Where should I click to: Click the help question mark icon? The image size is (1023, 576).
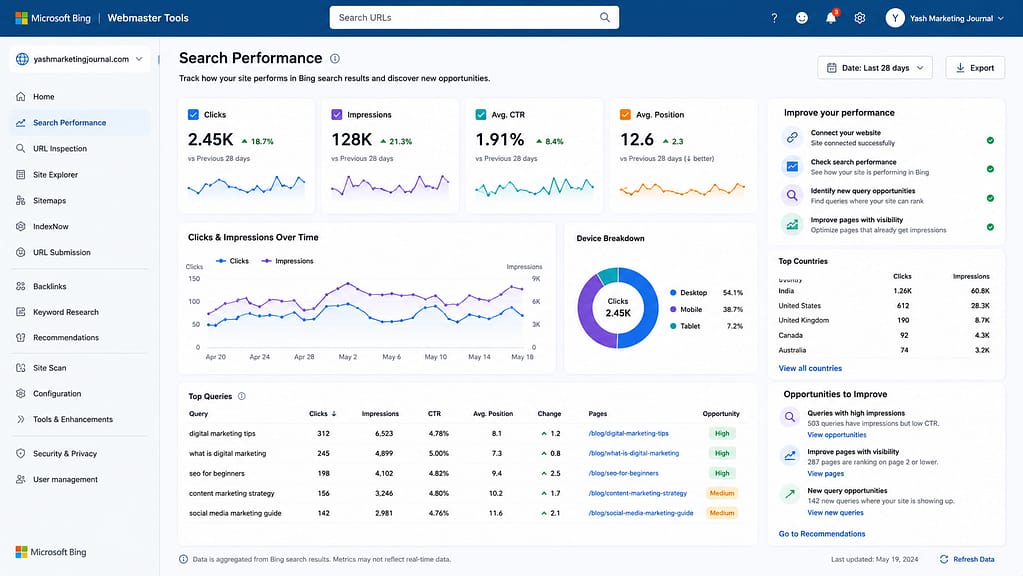(774, 18)
